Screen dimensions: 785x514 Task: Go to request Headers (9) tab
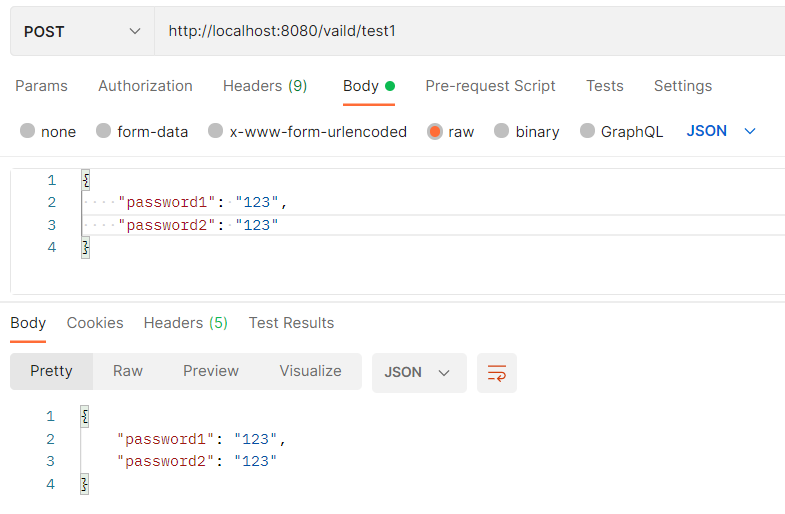(x=265, y=86)
